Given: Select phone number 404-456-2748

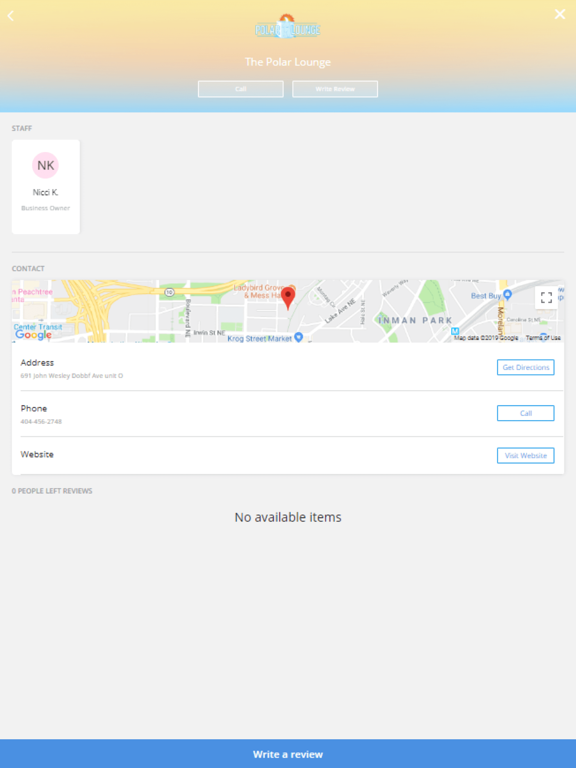Looking at the screenshot, I should 41,421.
